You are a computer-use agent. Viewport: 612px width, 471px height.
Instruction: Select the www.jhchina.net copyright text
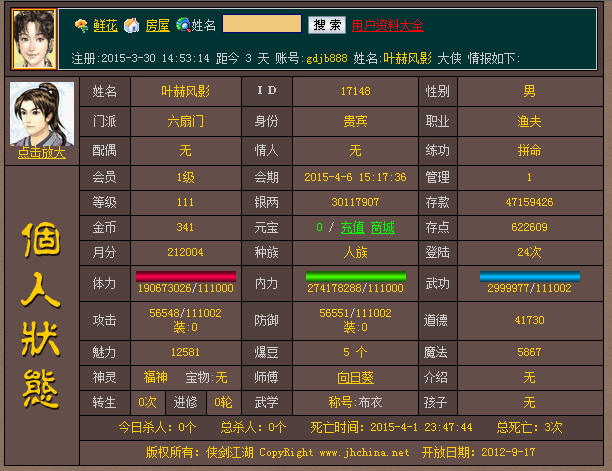[x=365, y=453]
